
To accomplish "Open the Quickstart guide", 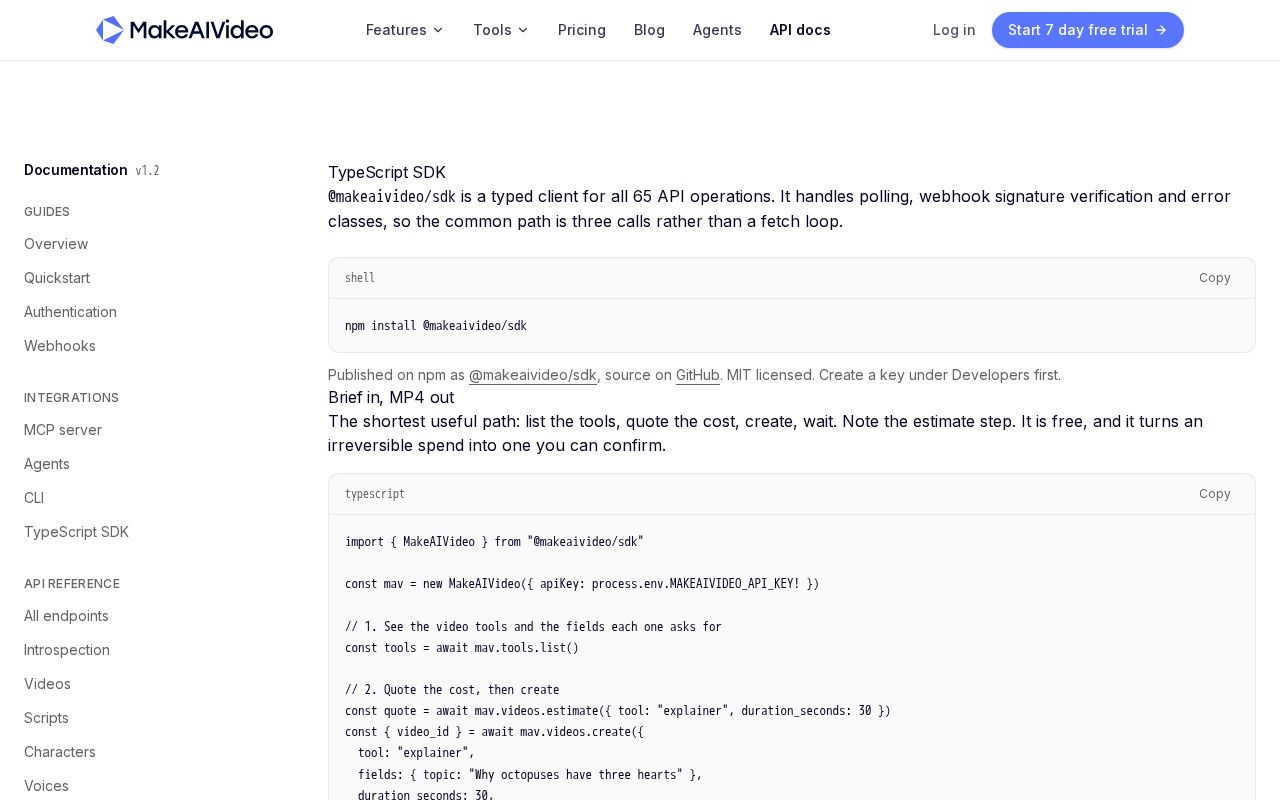I will (x=57, y=278).
